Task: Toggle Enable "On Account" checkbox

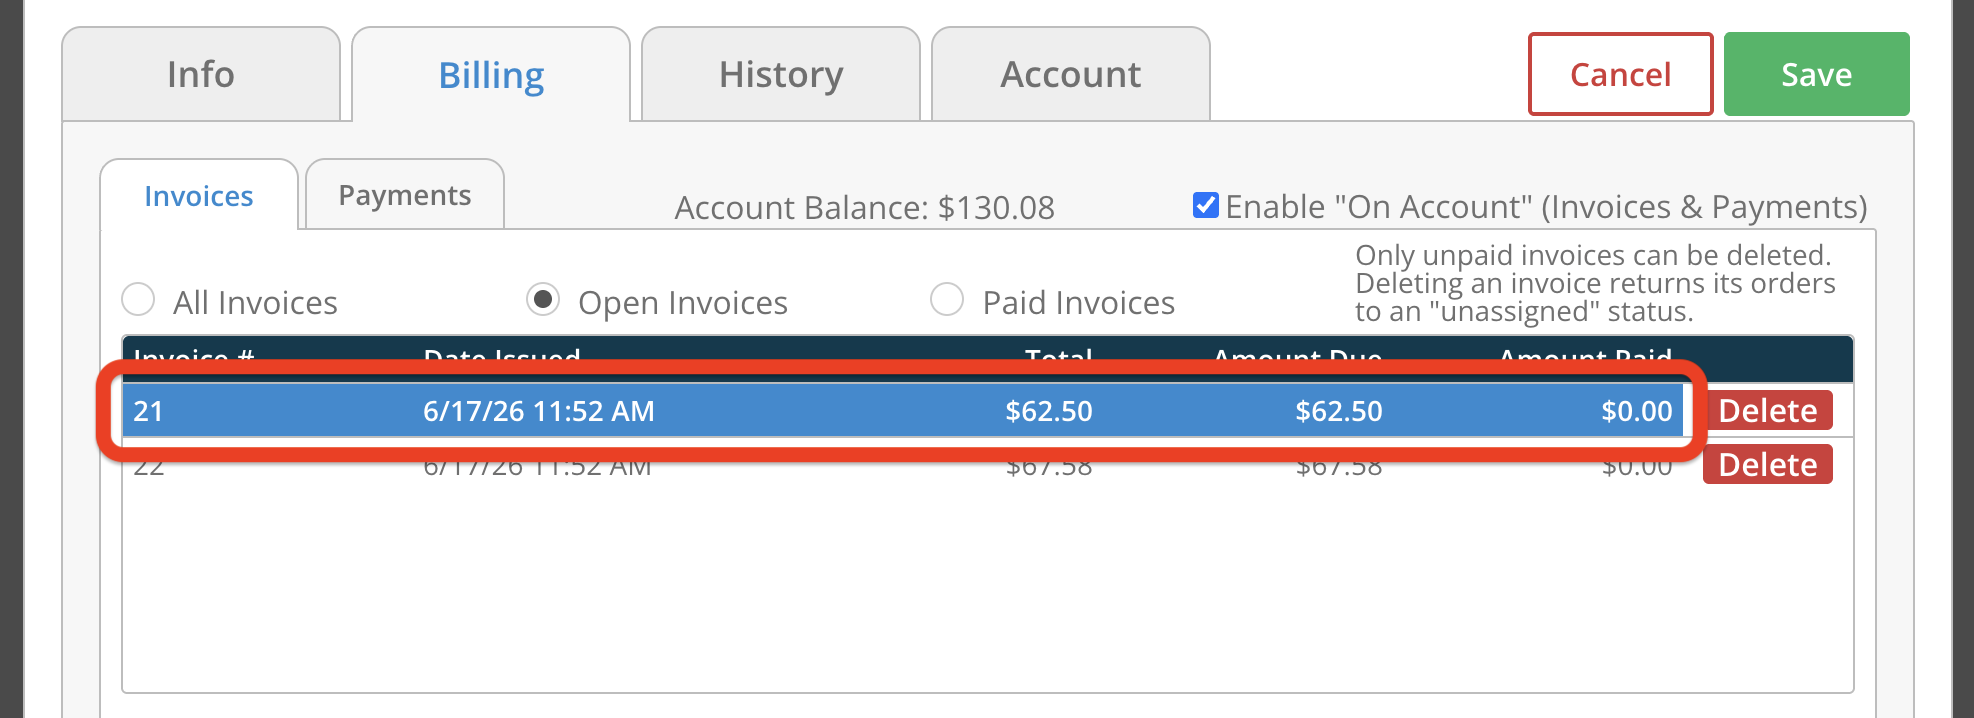Action: [1206, 205]
